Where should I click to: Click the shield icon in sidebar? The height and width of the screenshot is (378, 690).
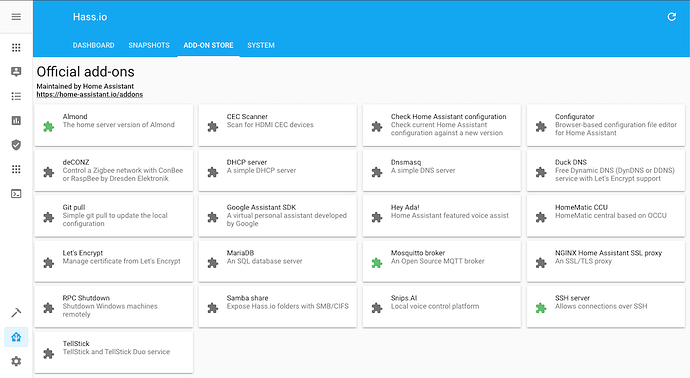pyautogui.click(x=16, y=145)
